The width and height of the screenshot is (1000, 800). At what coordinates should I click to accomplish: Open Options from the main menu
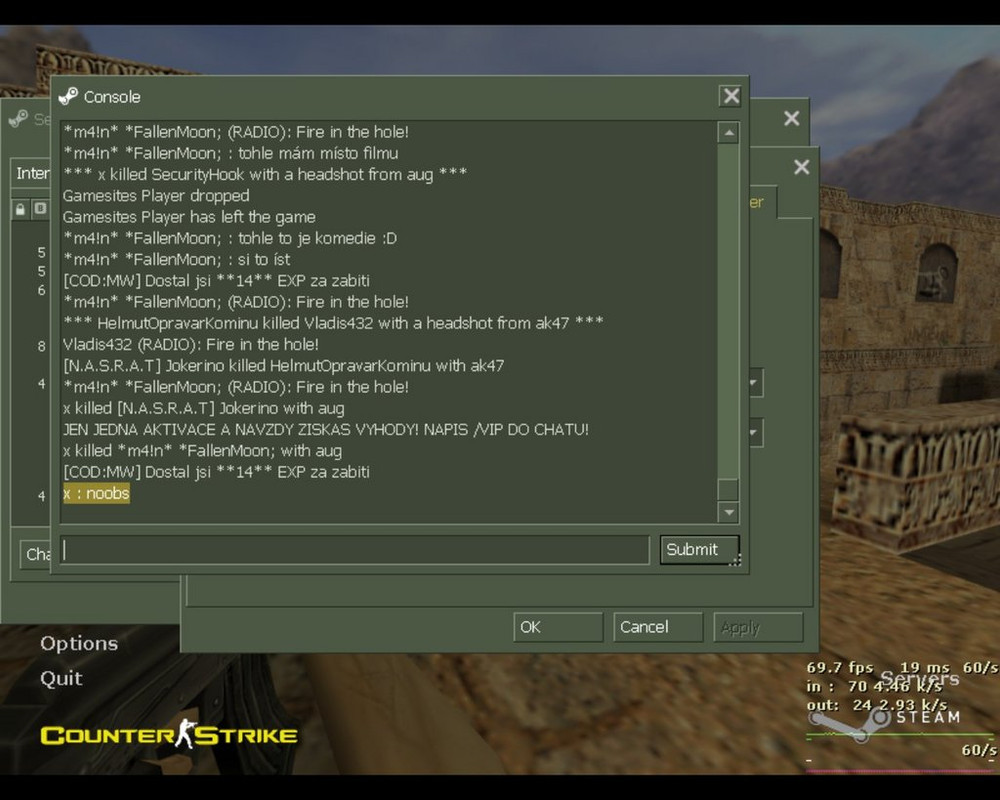click(x=79, y=643)
